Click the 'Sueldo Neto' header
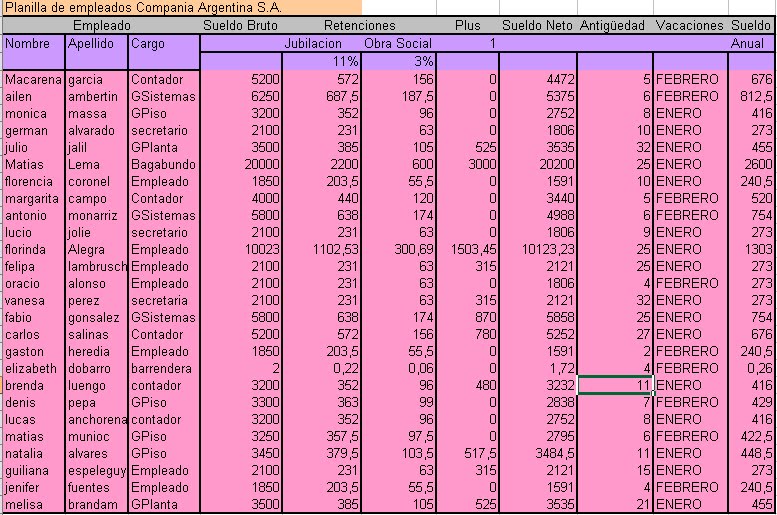The width and height of the screenshot is (777, 515). point(538,25)
